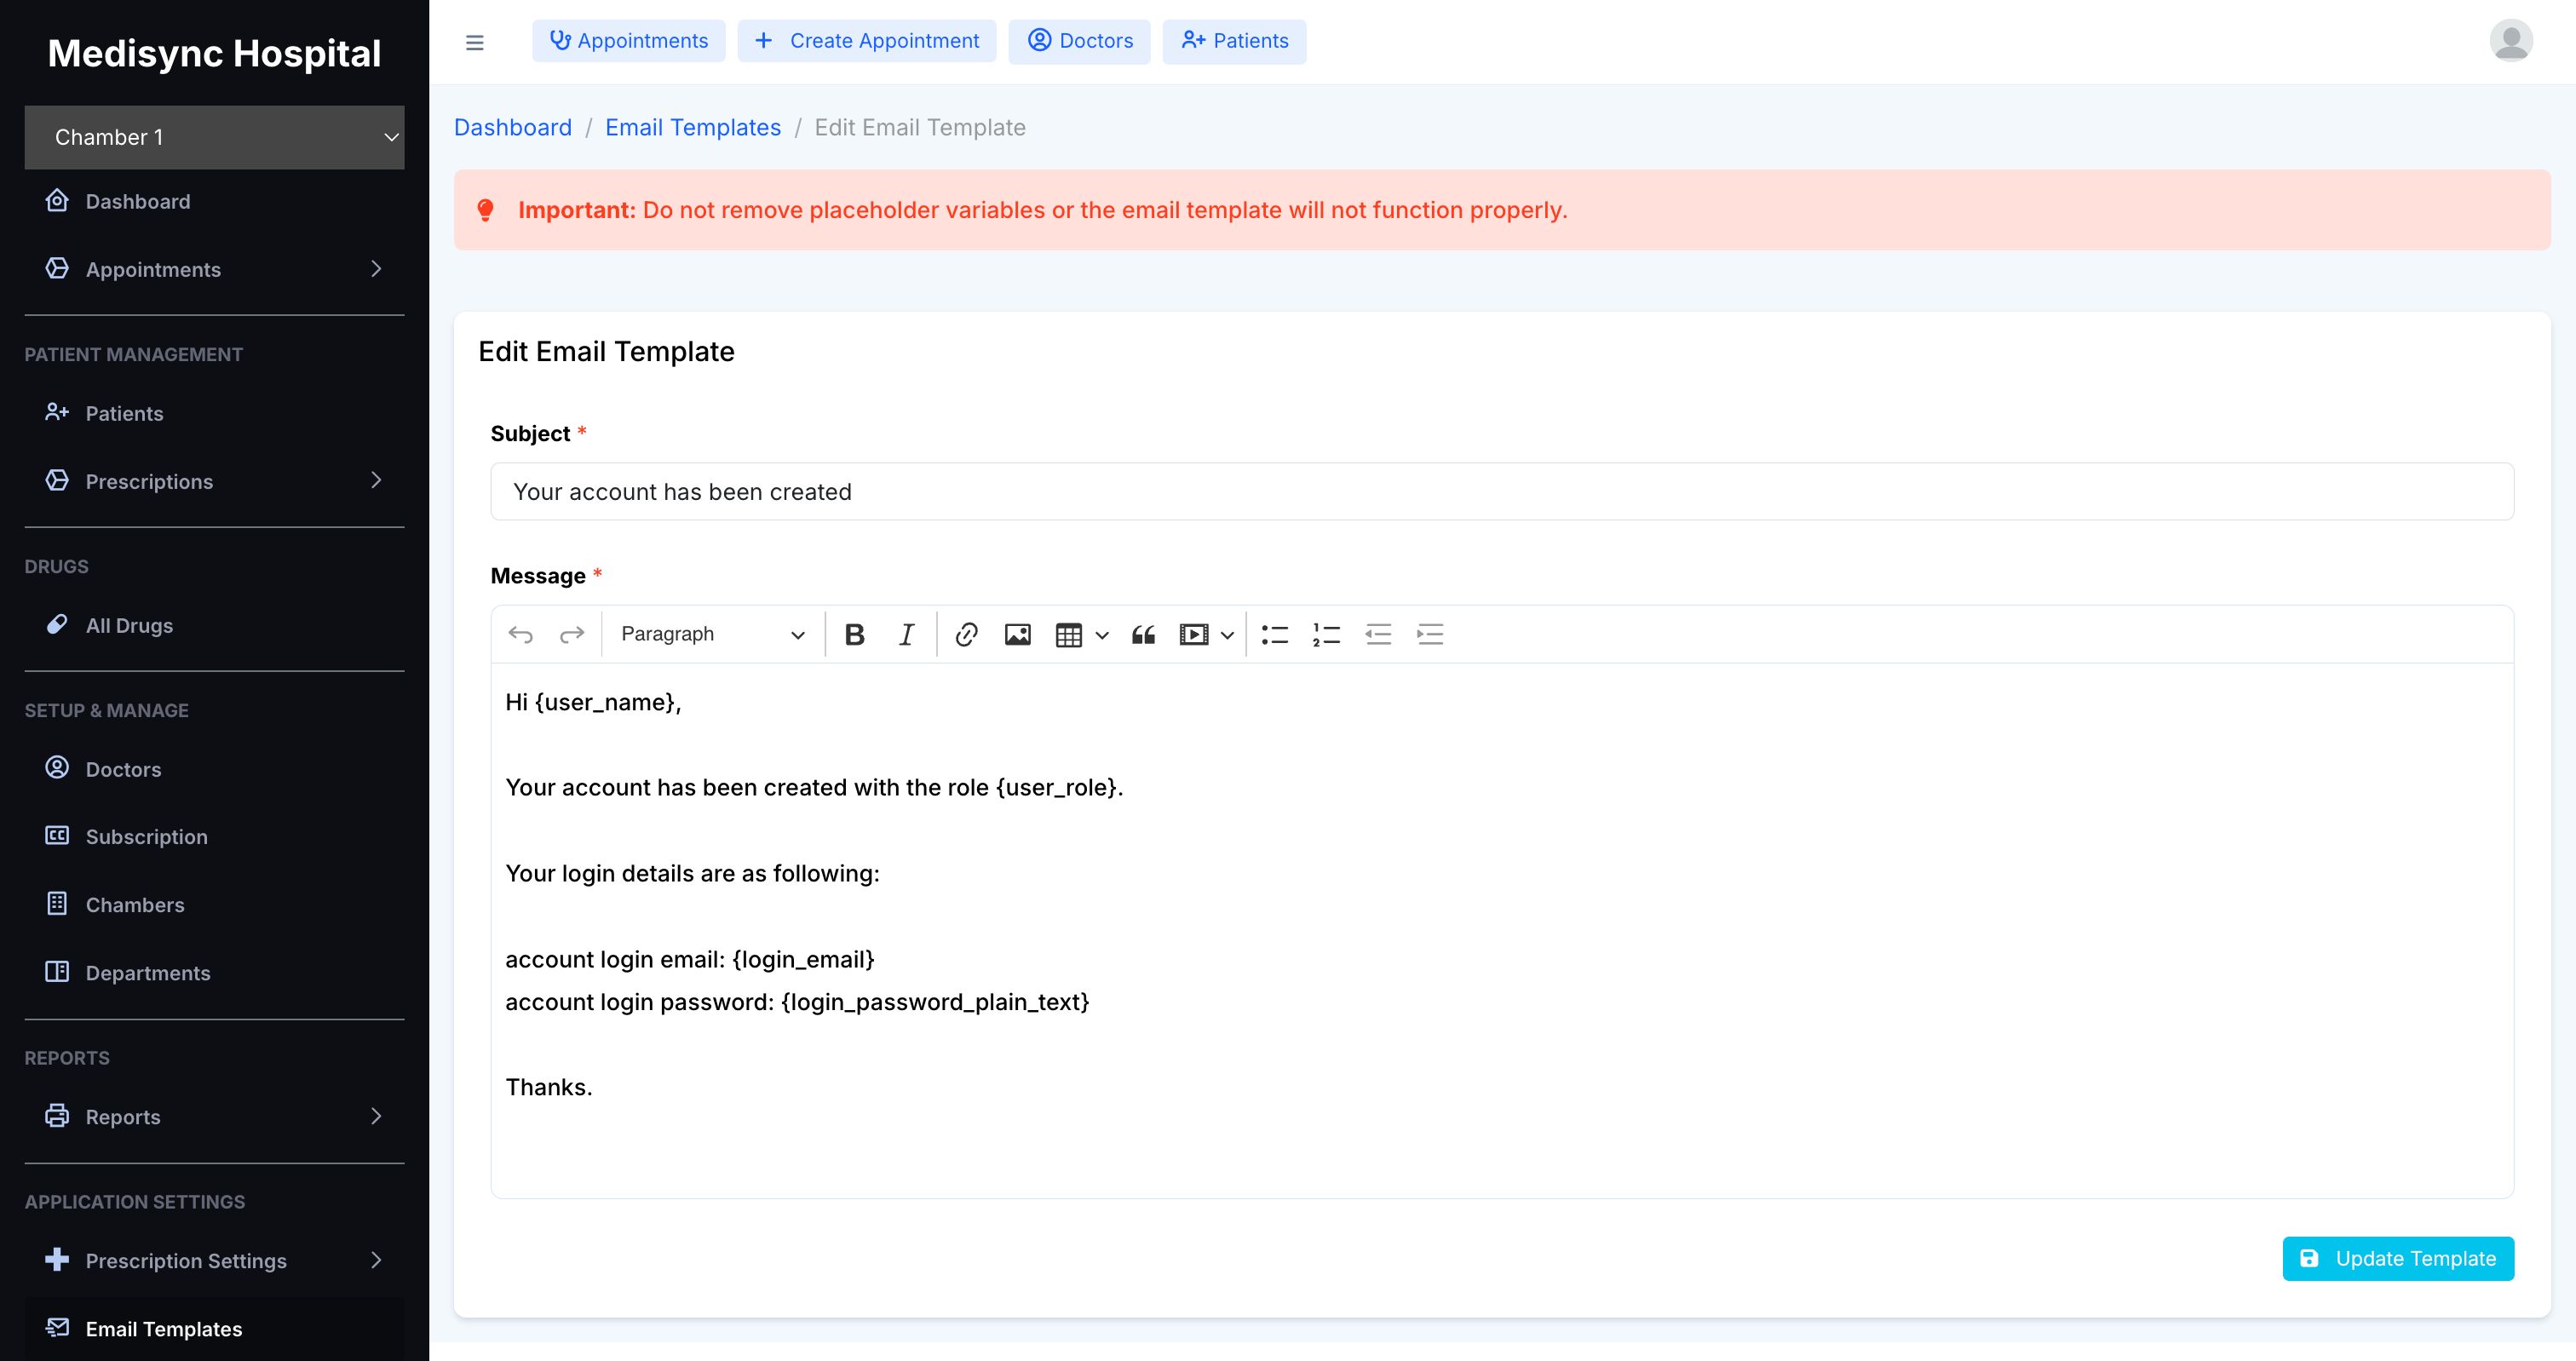This screenshot has width=2576, height=1361.
Task: Click the home icon beside Dashboard in the sidebar
Action: pyautogui.click(x=57, y=200)
